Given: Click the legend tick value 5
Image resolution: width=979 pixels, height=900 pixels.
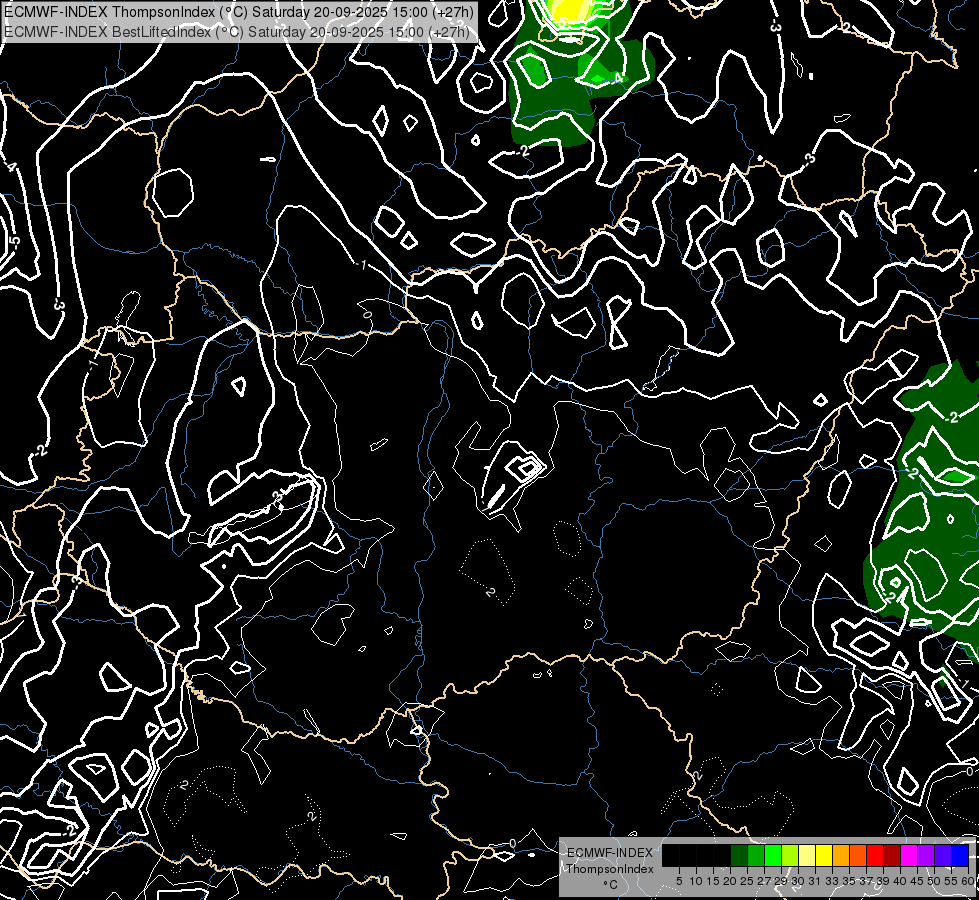Looking at the screenshot, I should click(x=679, y=881).
